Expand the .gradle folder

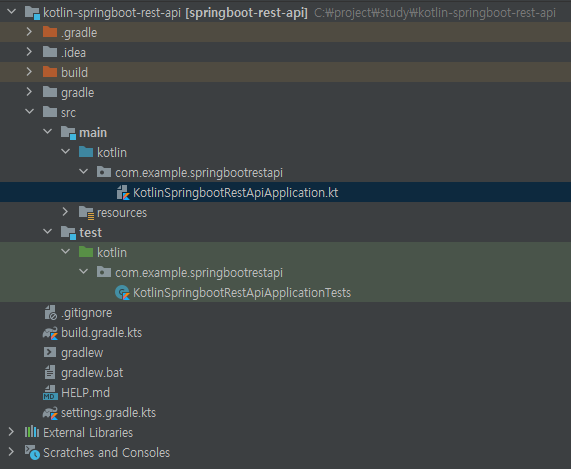(29, 32)
